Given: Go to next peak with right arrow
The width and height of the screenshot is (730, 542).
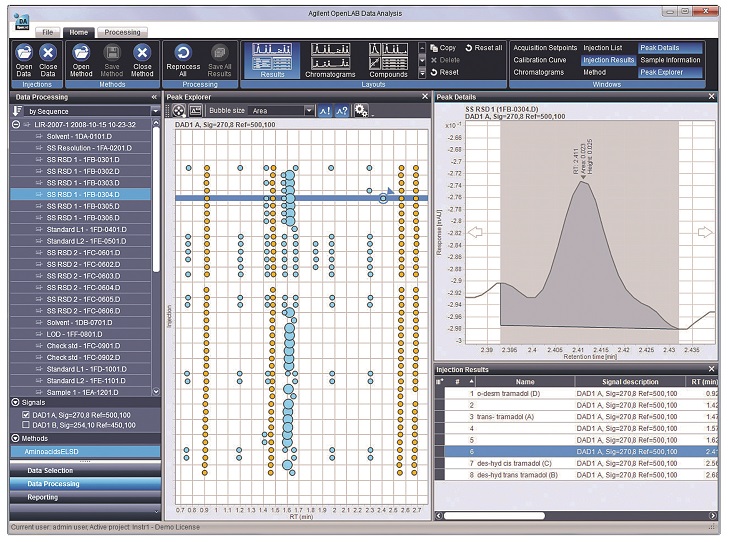Looking at the screenshot, I should tap(705, 232).
